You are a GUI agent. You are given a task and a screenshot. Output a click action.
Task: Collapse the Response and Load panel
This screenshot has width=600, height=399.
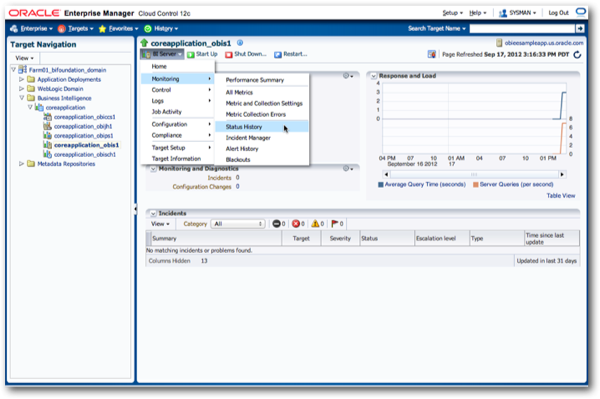373,76
